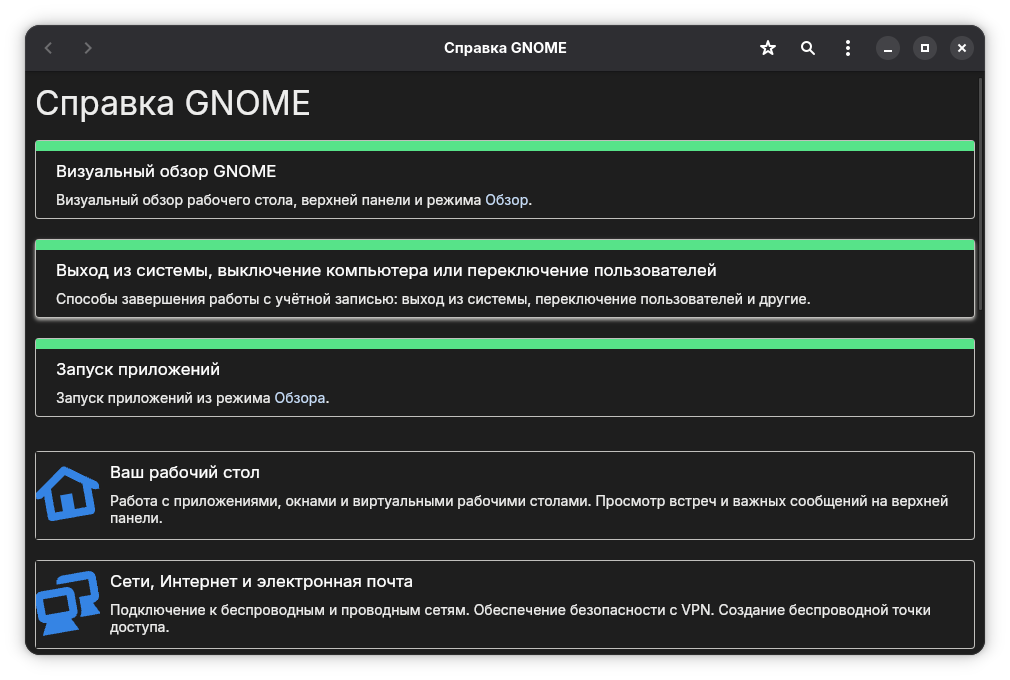Open the three-dot main menu
Image resolution: width=1010 pixels, height=680 pixels.
tap(848, 48)
